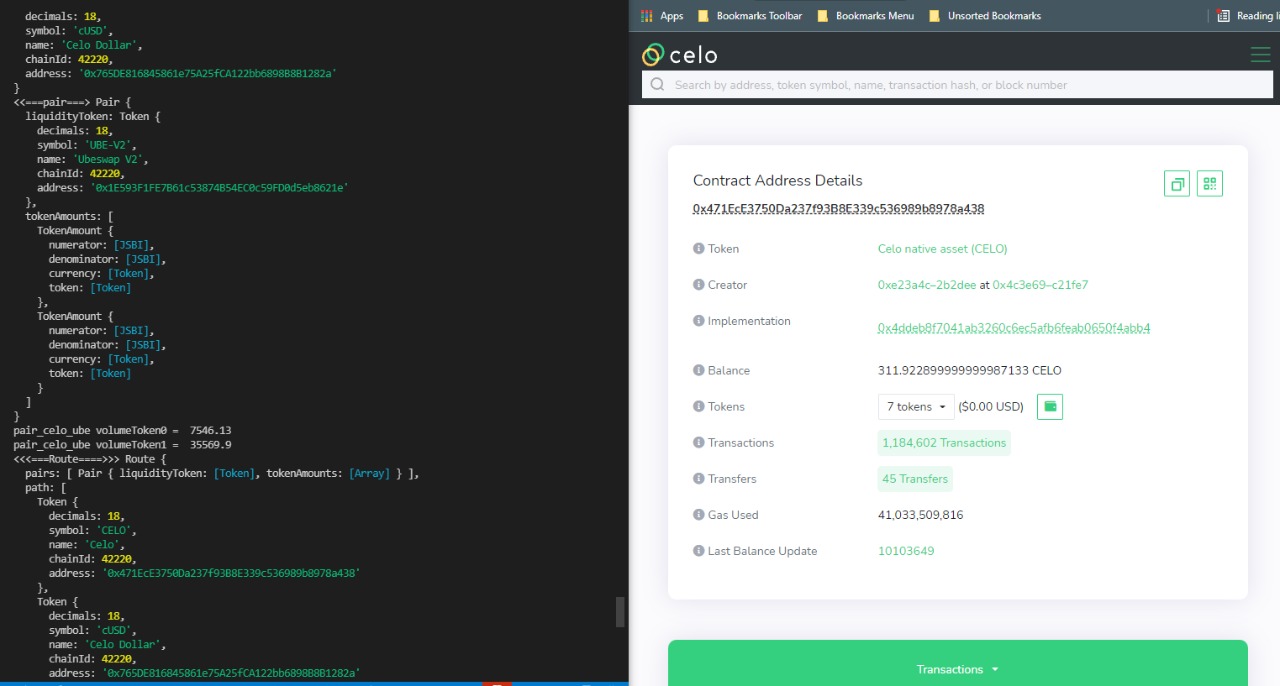Click the terminal liquidityToken: Token { line
The width and height of the screenshot is (1280, 686).
point(92,116)
